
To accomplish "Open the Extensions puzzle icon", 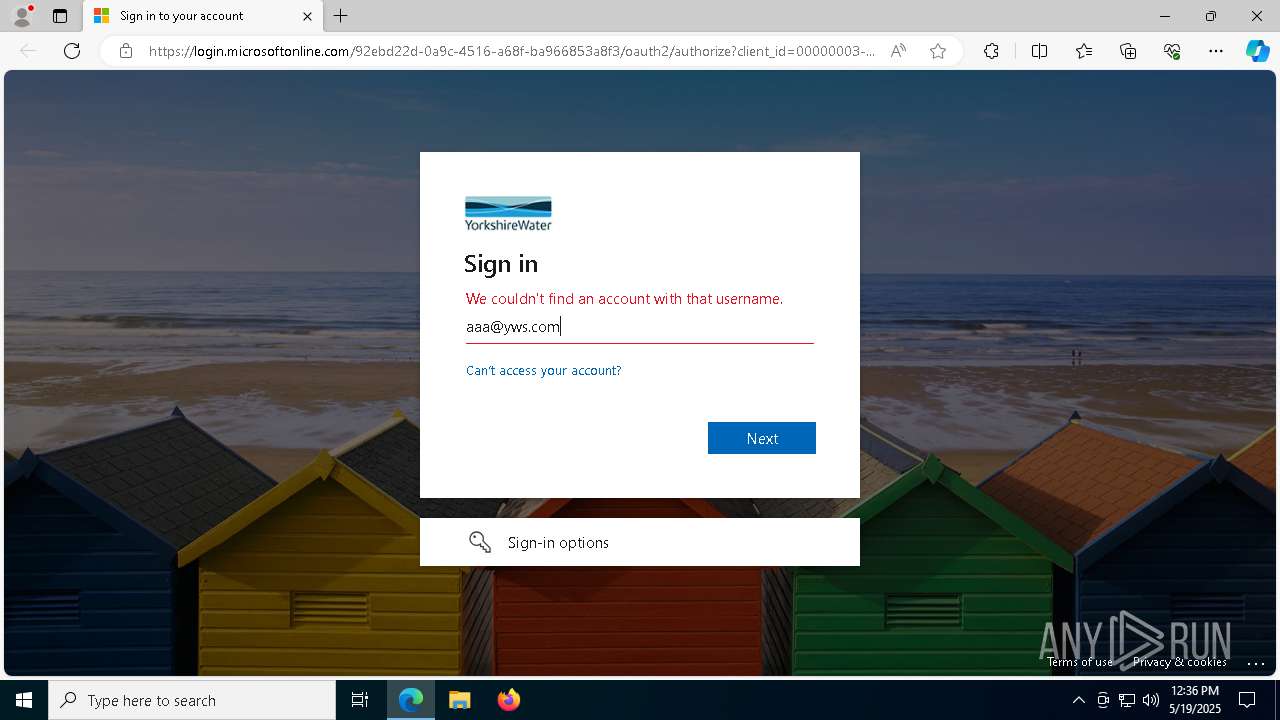I will (991, 51).
